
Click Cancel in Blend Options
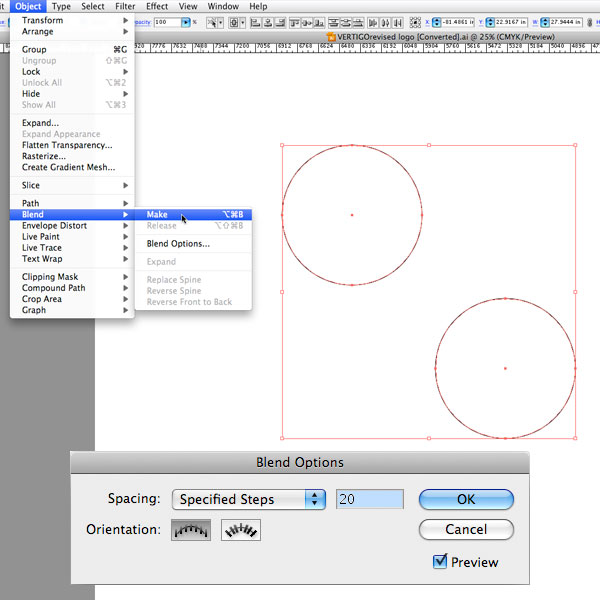pos(466,530)
